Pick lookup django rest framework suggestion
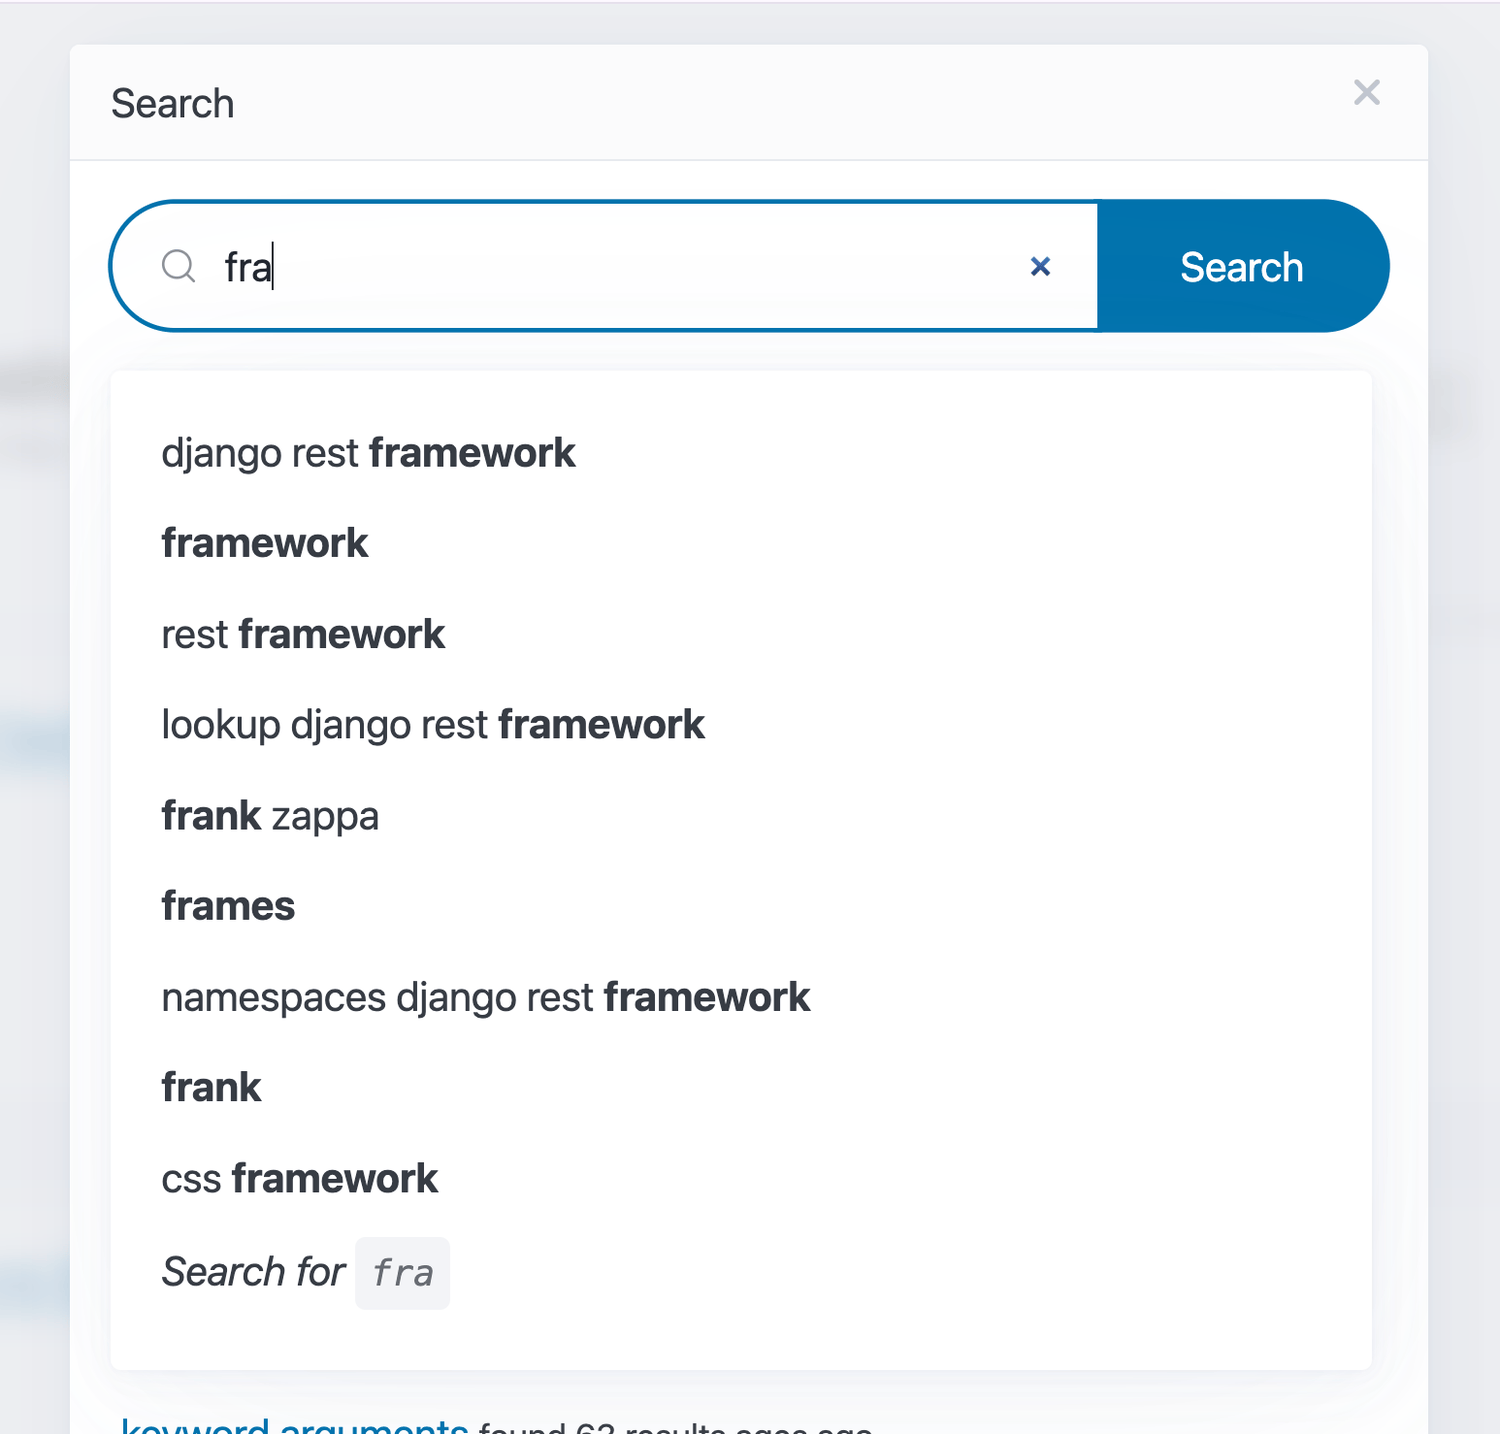This screenshot has height=1434, width=1500. 432,724
